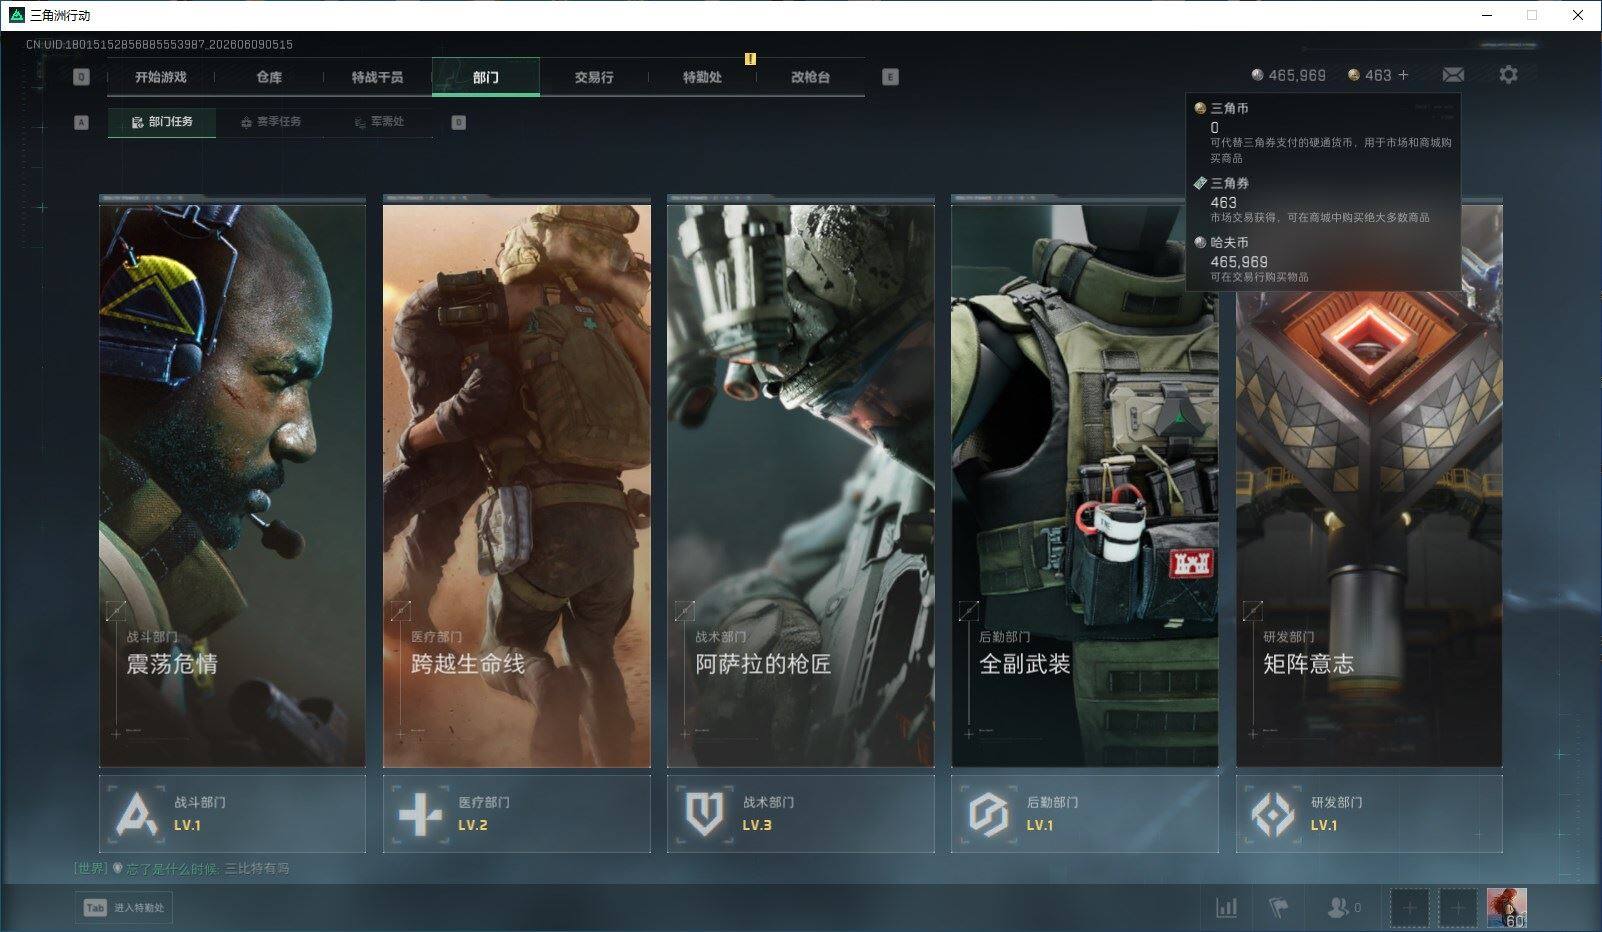Click the world chat message line

[182, 868]
